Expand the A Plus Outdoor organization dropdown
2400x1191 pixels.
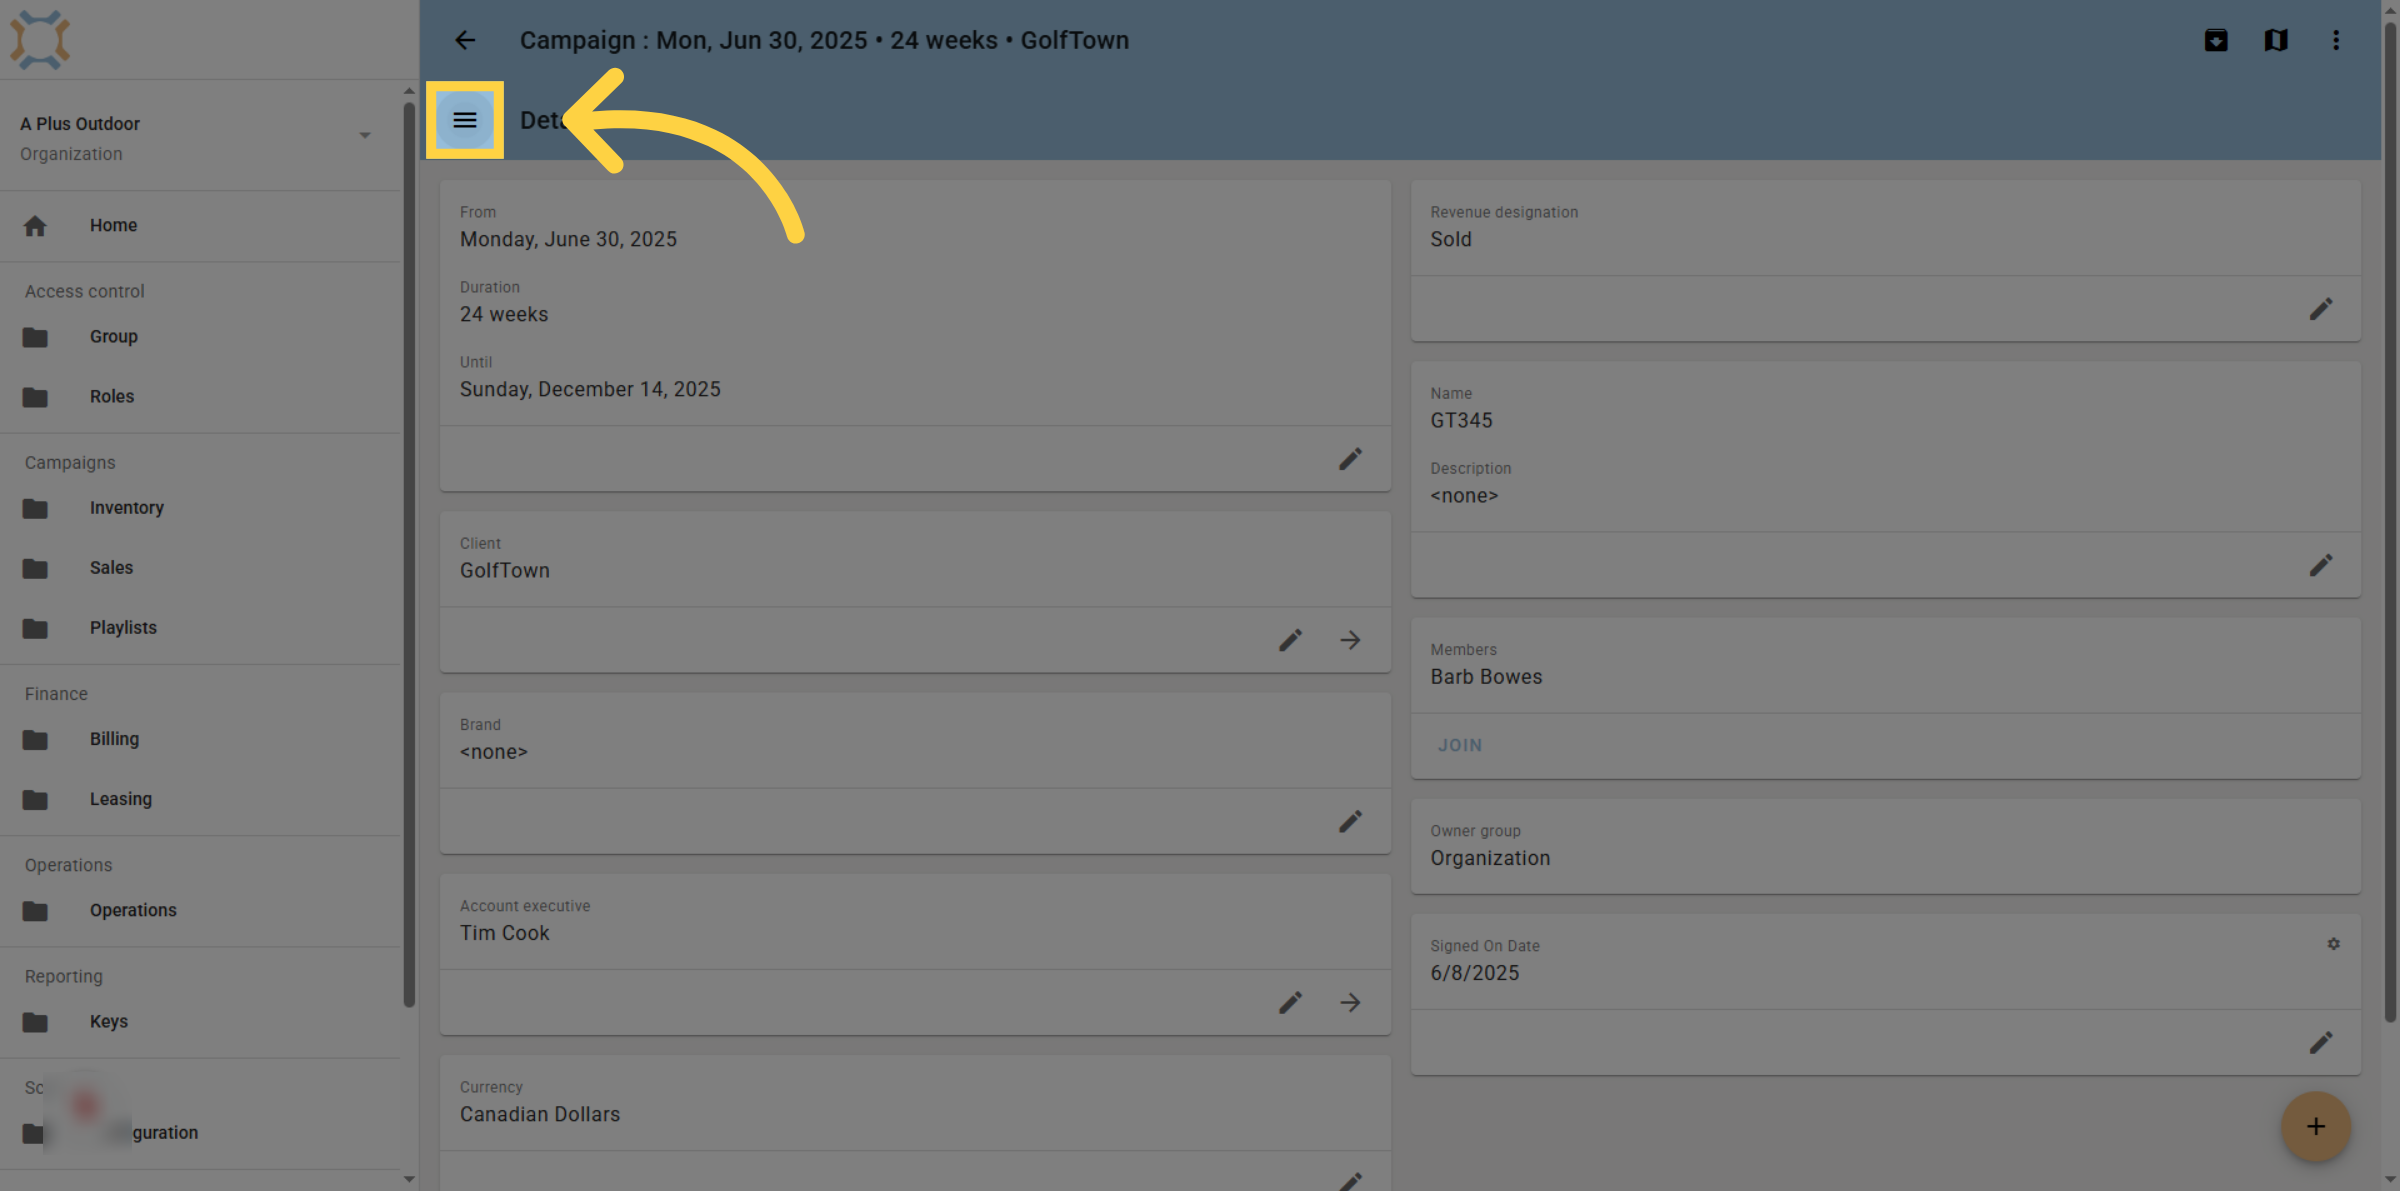pyautogui.click(x=365, y=136)
